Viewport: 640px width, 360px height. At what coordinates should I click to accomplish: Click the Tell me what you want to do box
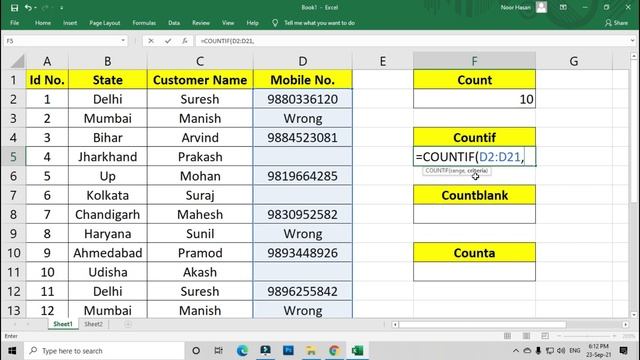click(319, 23)
